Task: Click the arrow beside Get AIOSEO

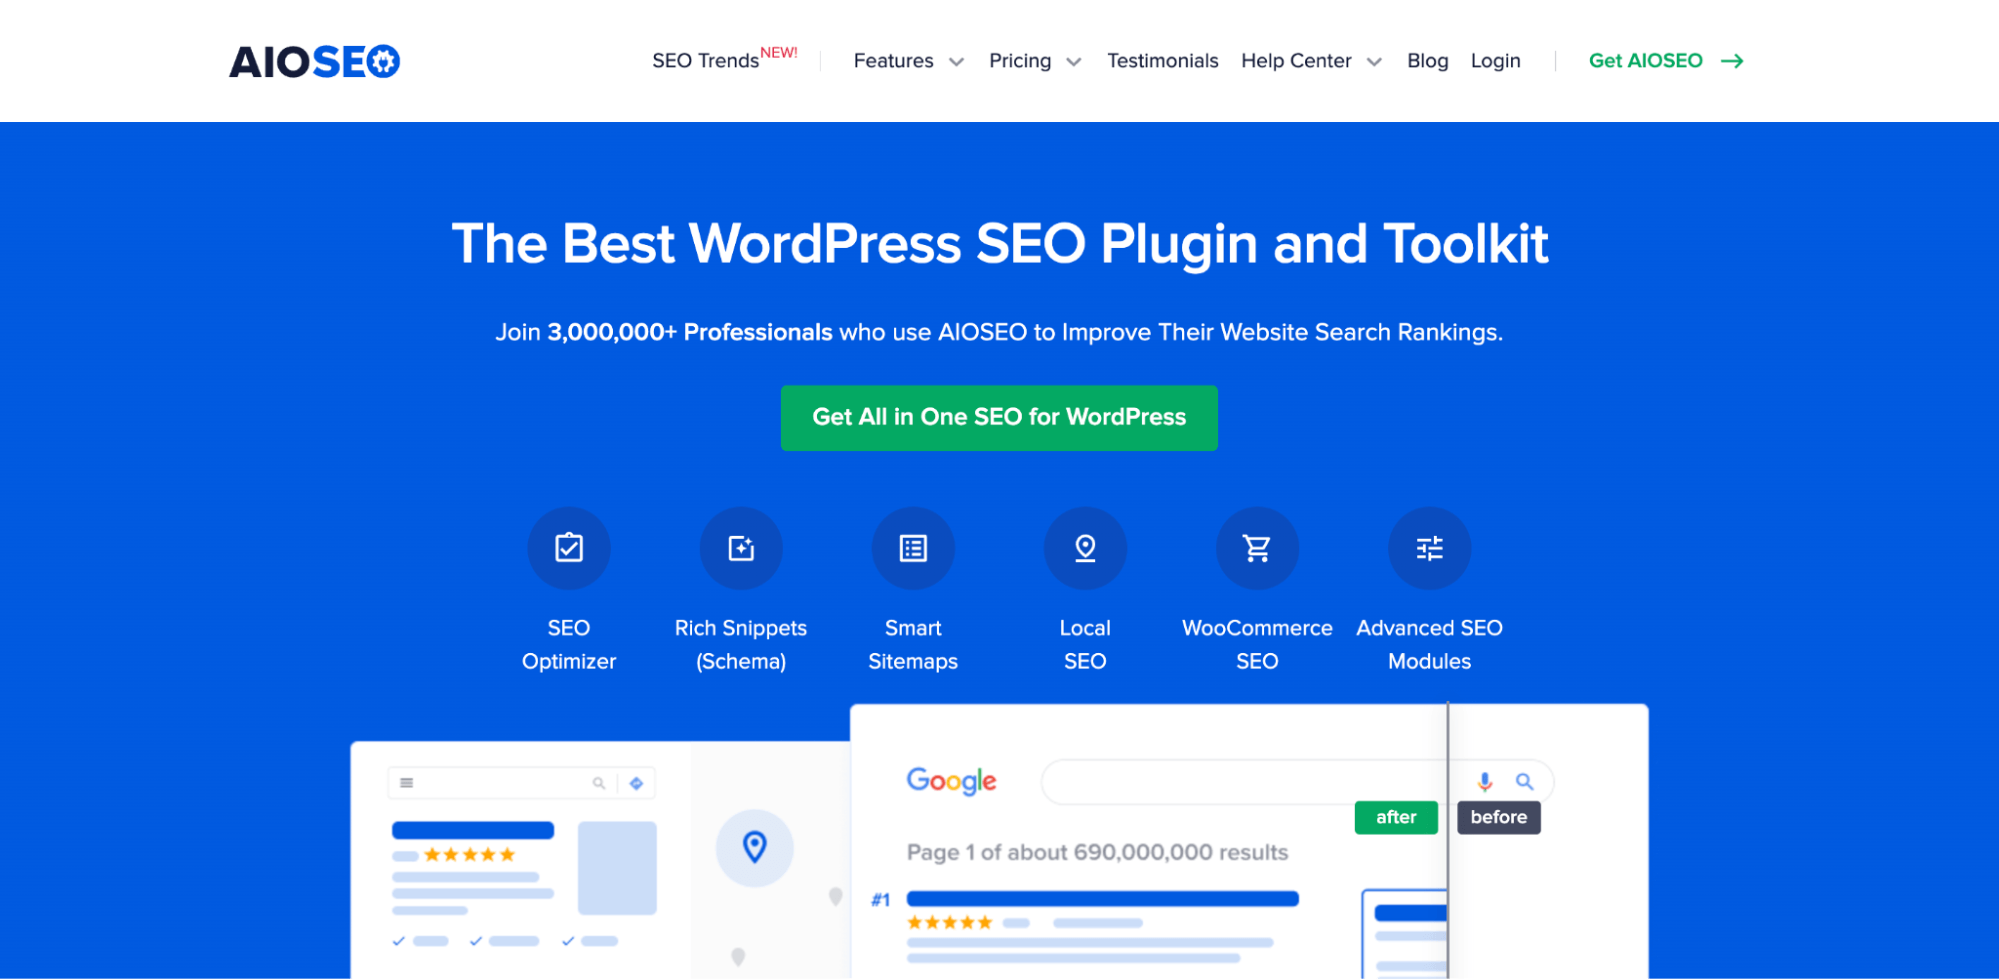Action: point(1732,62)
